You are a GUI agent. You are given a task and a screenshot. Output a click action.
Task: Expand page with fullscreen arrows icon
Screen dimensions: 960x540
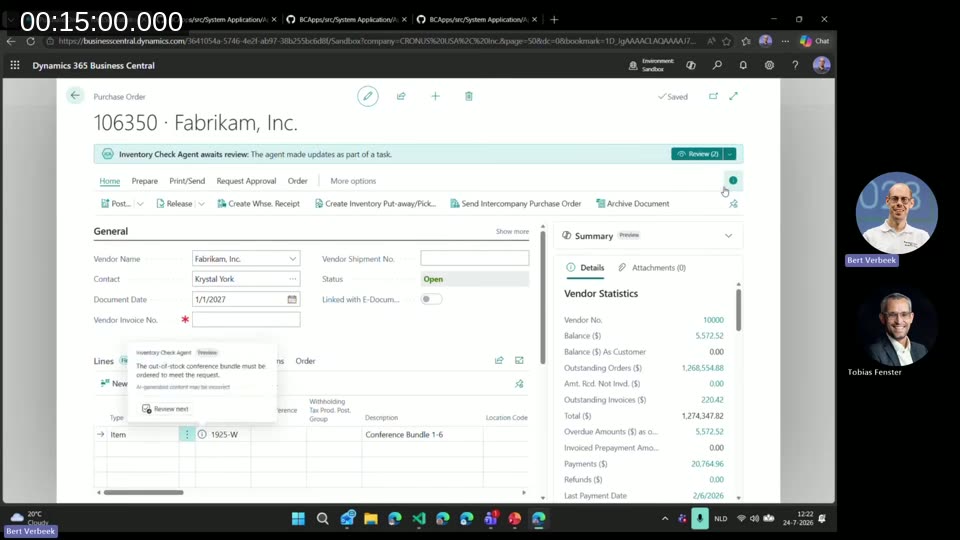pos(733,96)
